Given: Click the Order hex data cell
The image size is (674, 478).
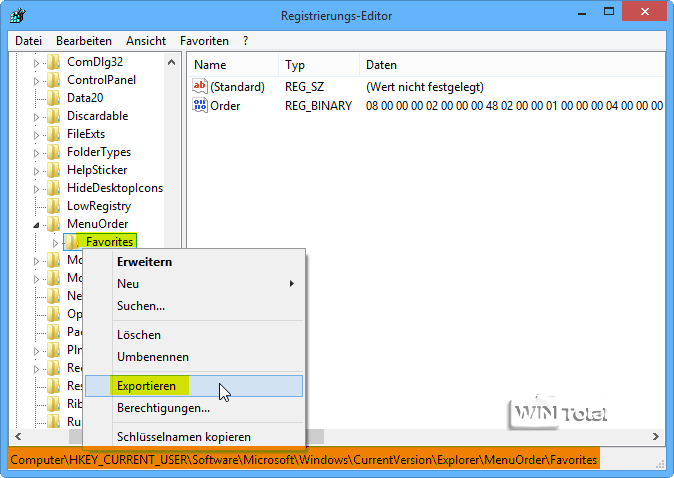Looking at the screenshot, I should coord(514,106).
